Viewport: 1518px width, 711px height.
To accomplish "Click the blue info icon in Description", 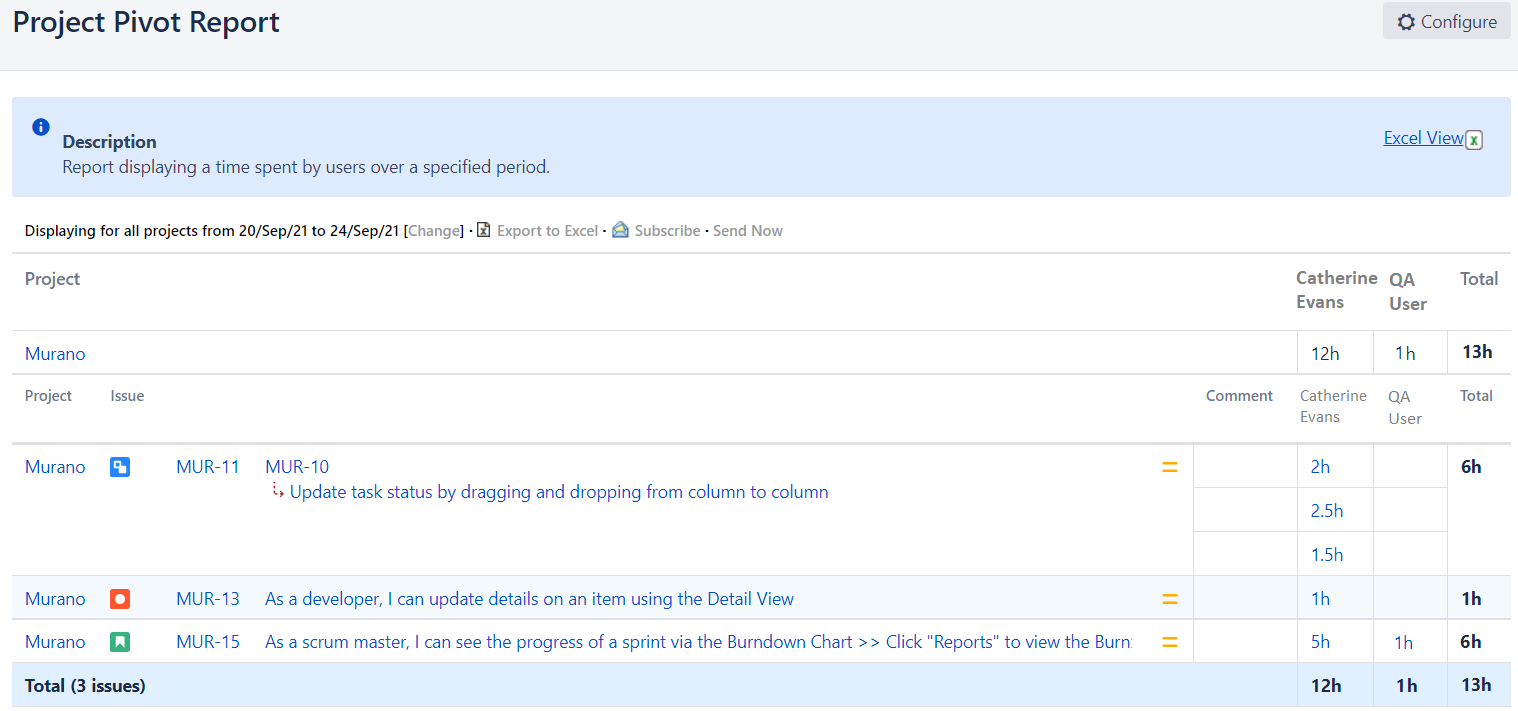I will coord(41,127).
